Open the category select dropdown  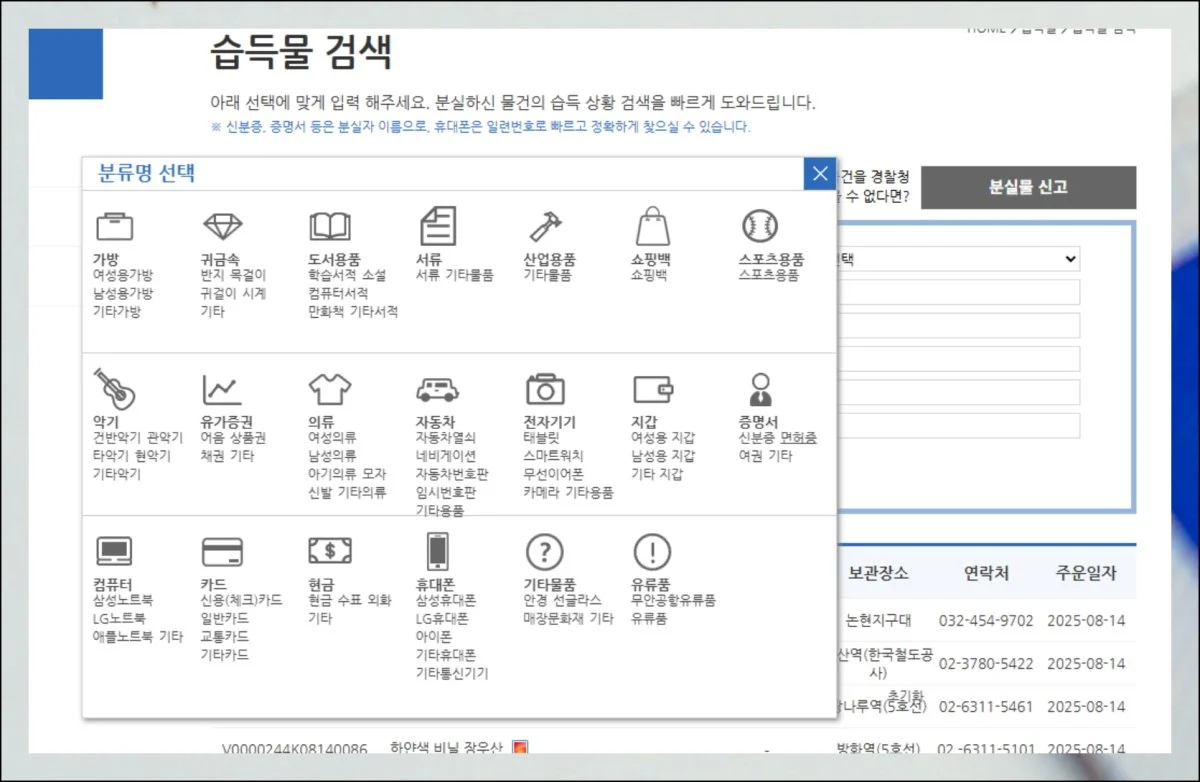click(x=957, y=259)
